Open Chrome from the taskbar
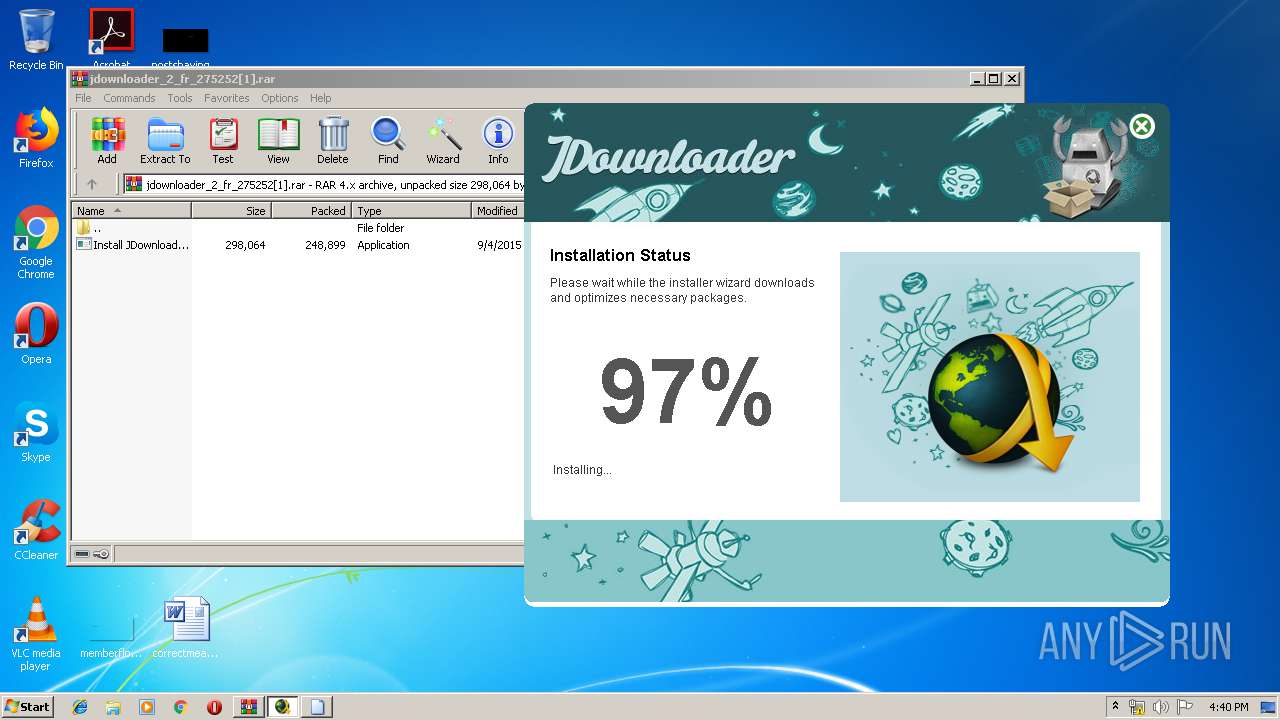1280x720 pixels. tap(181, 707)
